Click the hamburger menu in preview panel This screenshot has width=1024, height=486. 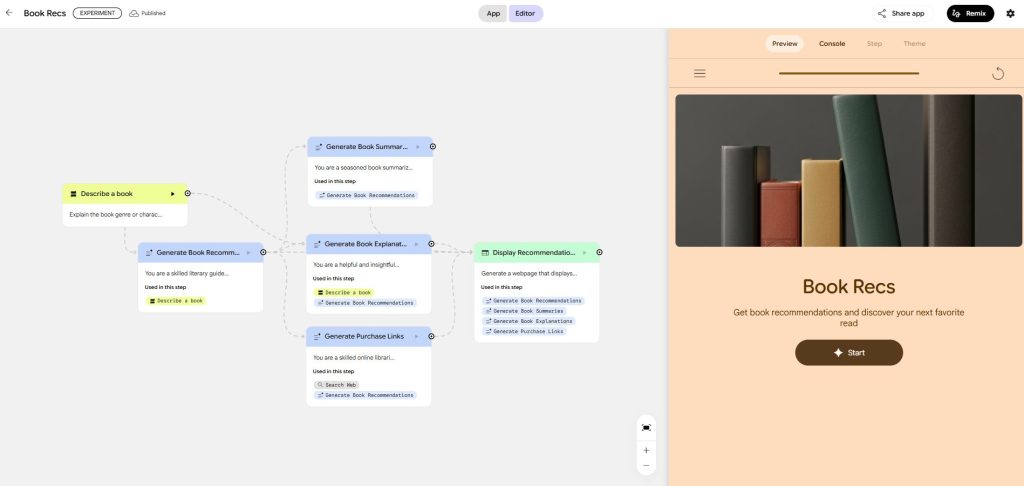(x=699, y=73)
